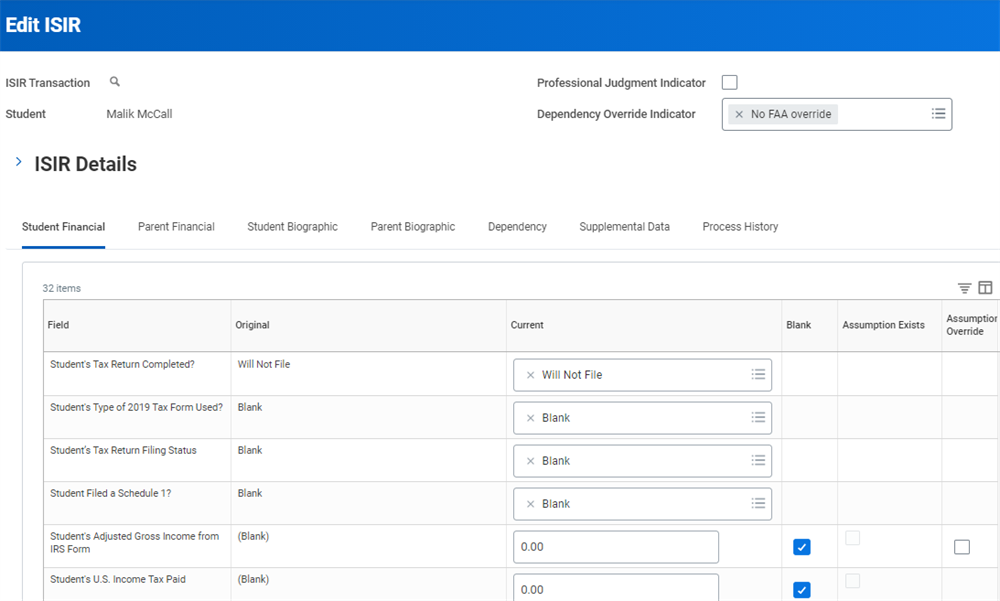Click the Student's Tax Return Completed? field label
The image size is (1000, 601).
tap(122, 364)
